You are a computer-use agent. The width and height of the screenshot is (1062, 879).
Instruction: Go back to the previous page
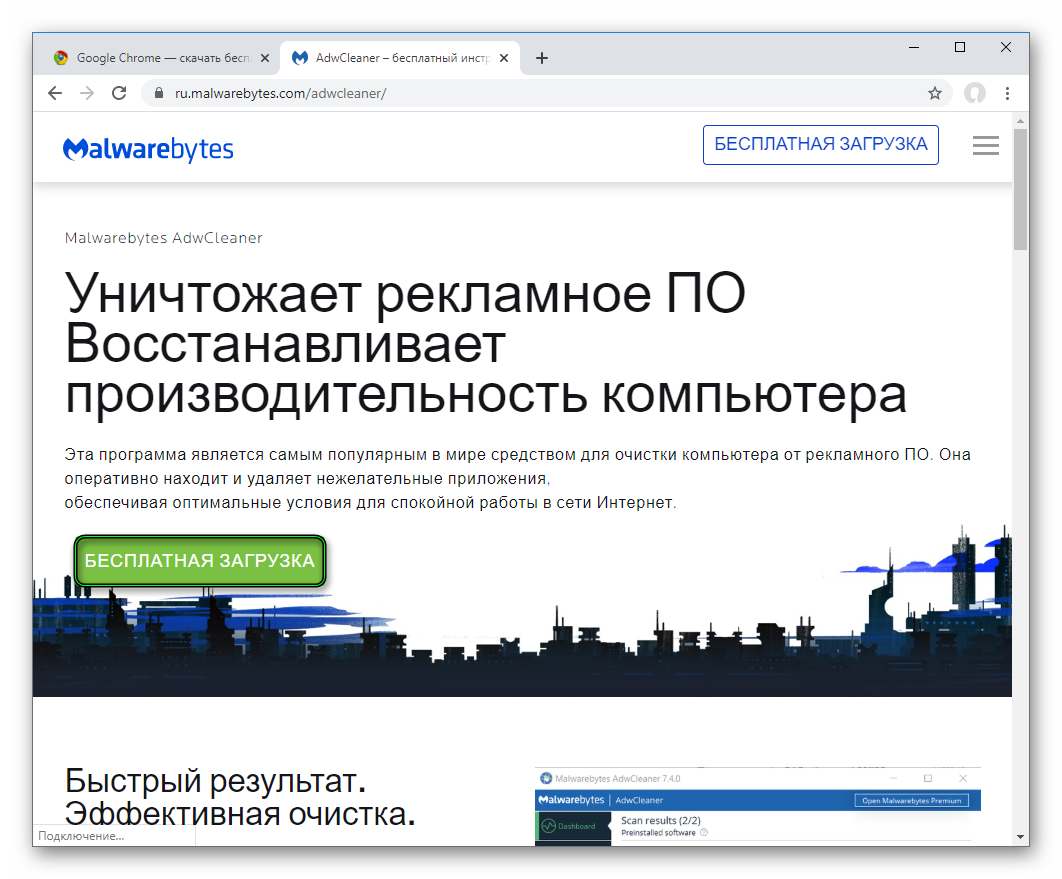pos(55,93)
